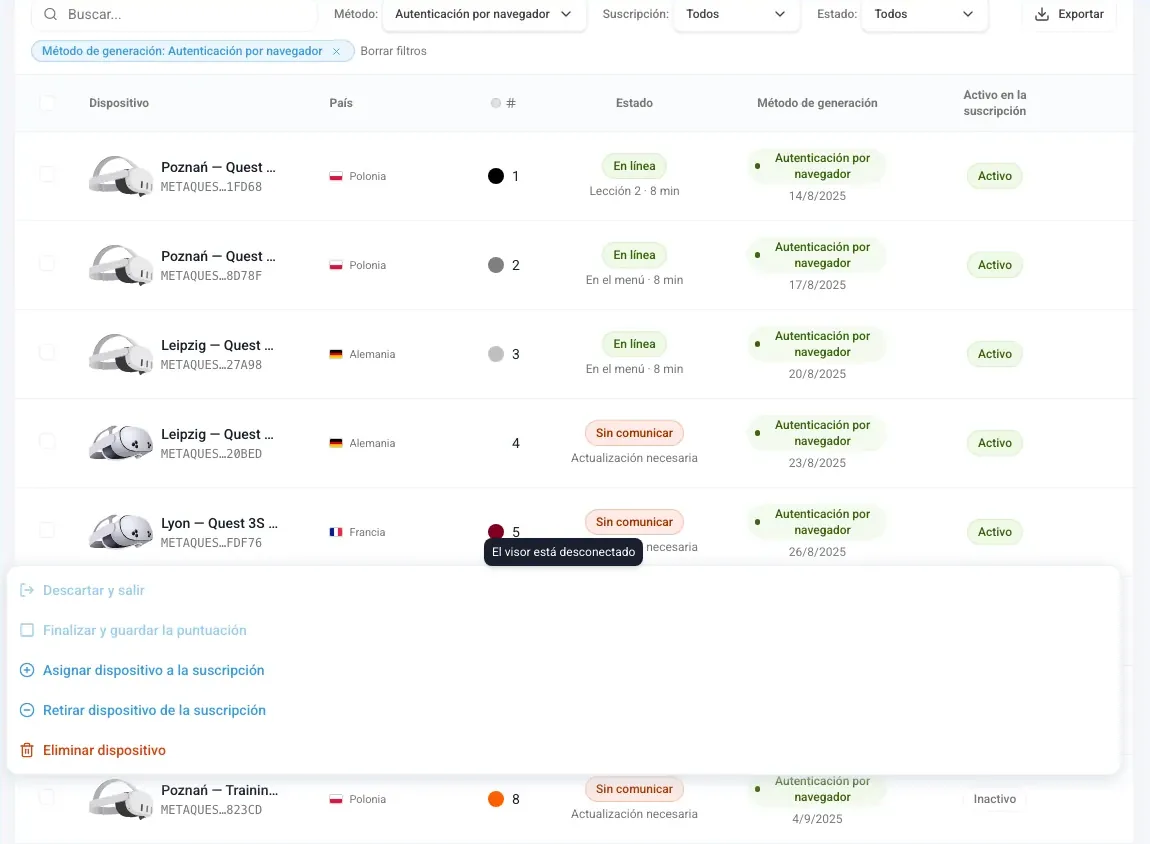The height and width of the screenshot is (844, 1150).
Task: Check the box for Poznań device 1FD68
Action: tap(47, 175)
